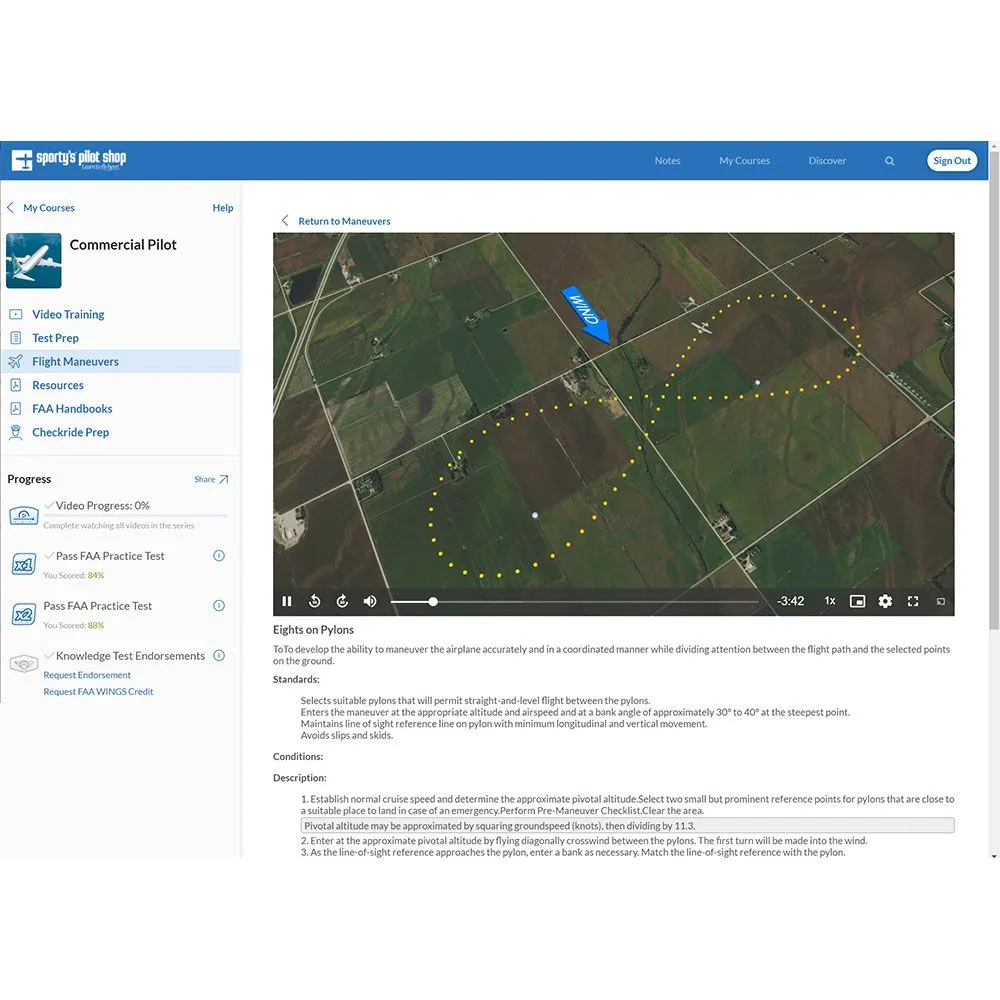The height and width of the screenshot is (1000, 1000).
Task: Open the Resources section
Action: coord(58,385)
